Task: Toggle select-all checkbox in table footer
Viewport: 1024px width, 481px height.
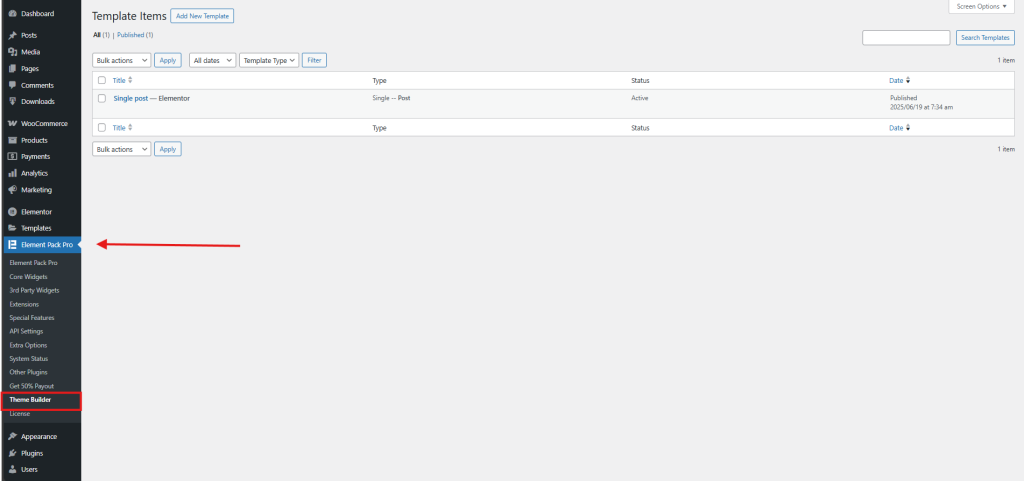Action: tap(102, 128)
